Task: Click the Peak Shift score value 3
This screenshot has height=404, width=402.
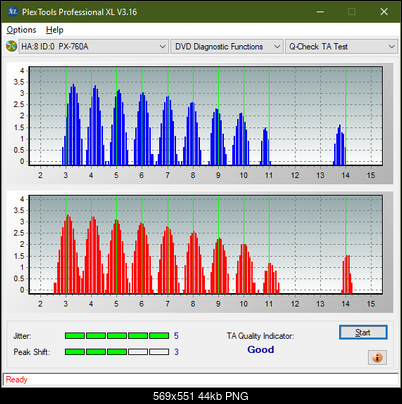Action: [176, 352]
